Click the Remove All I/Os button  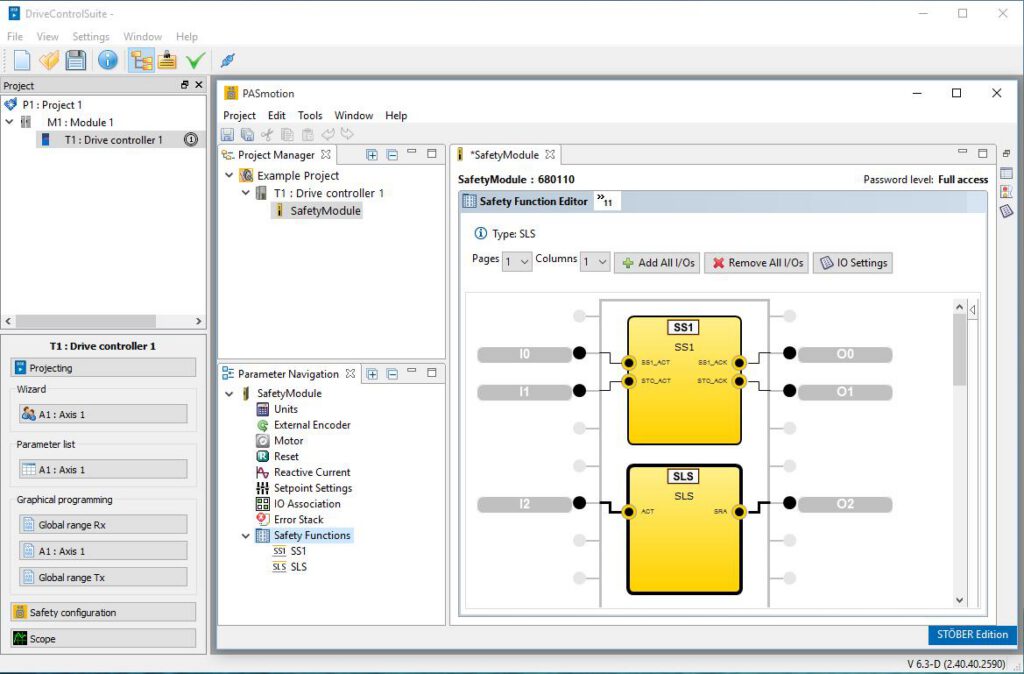point(758,263)
